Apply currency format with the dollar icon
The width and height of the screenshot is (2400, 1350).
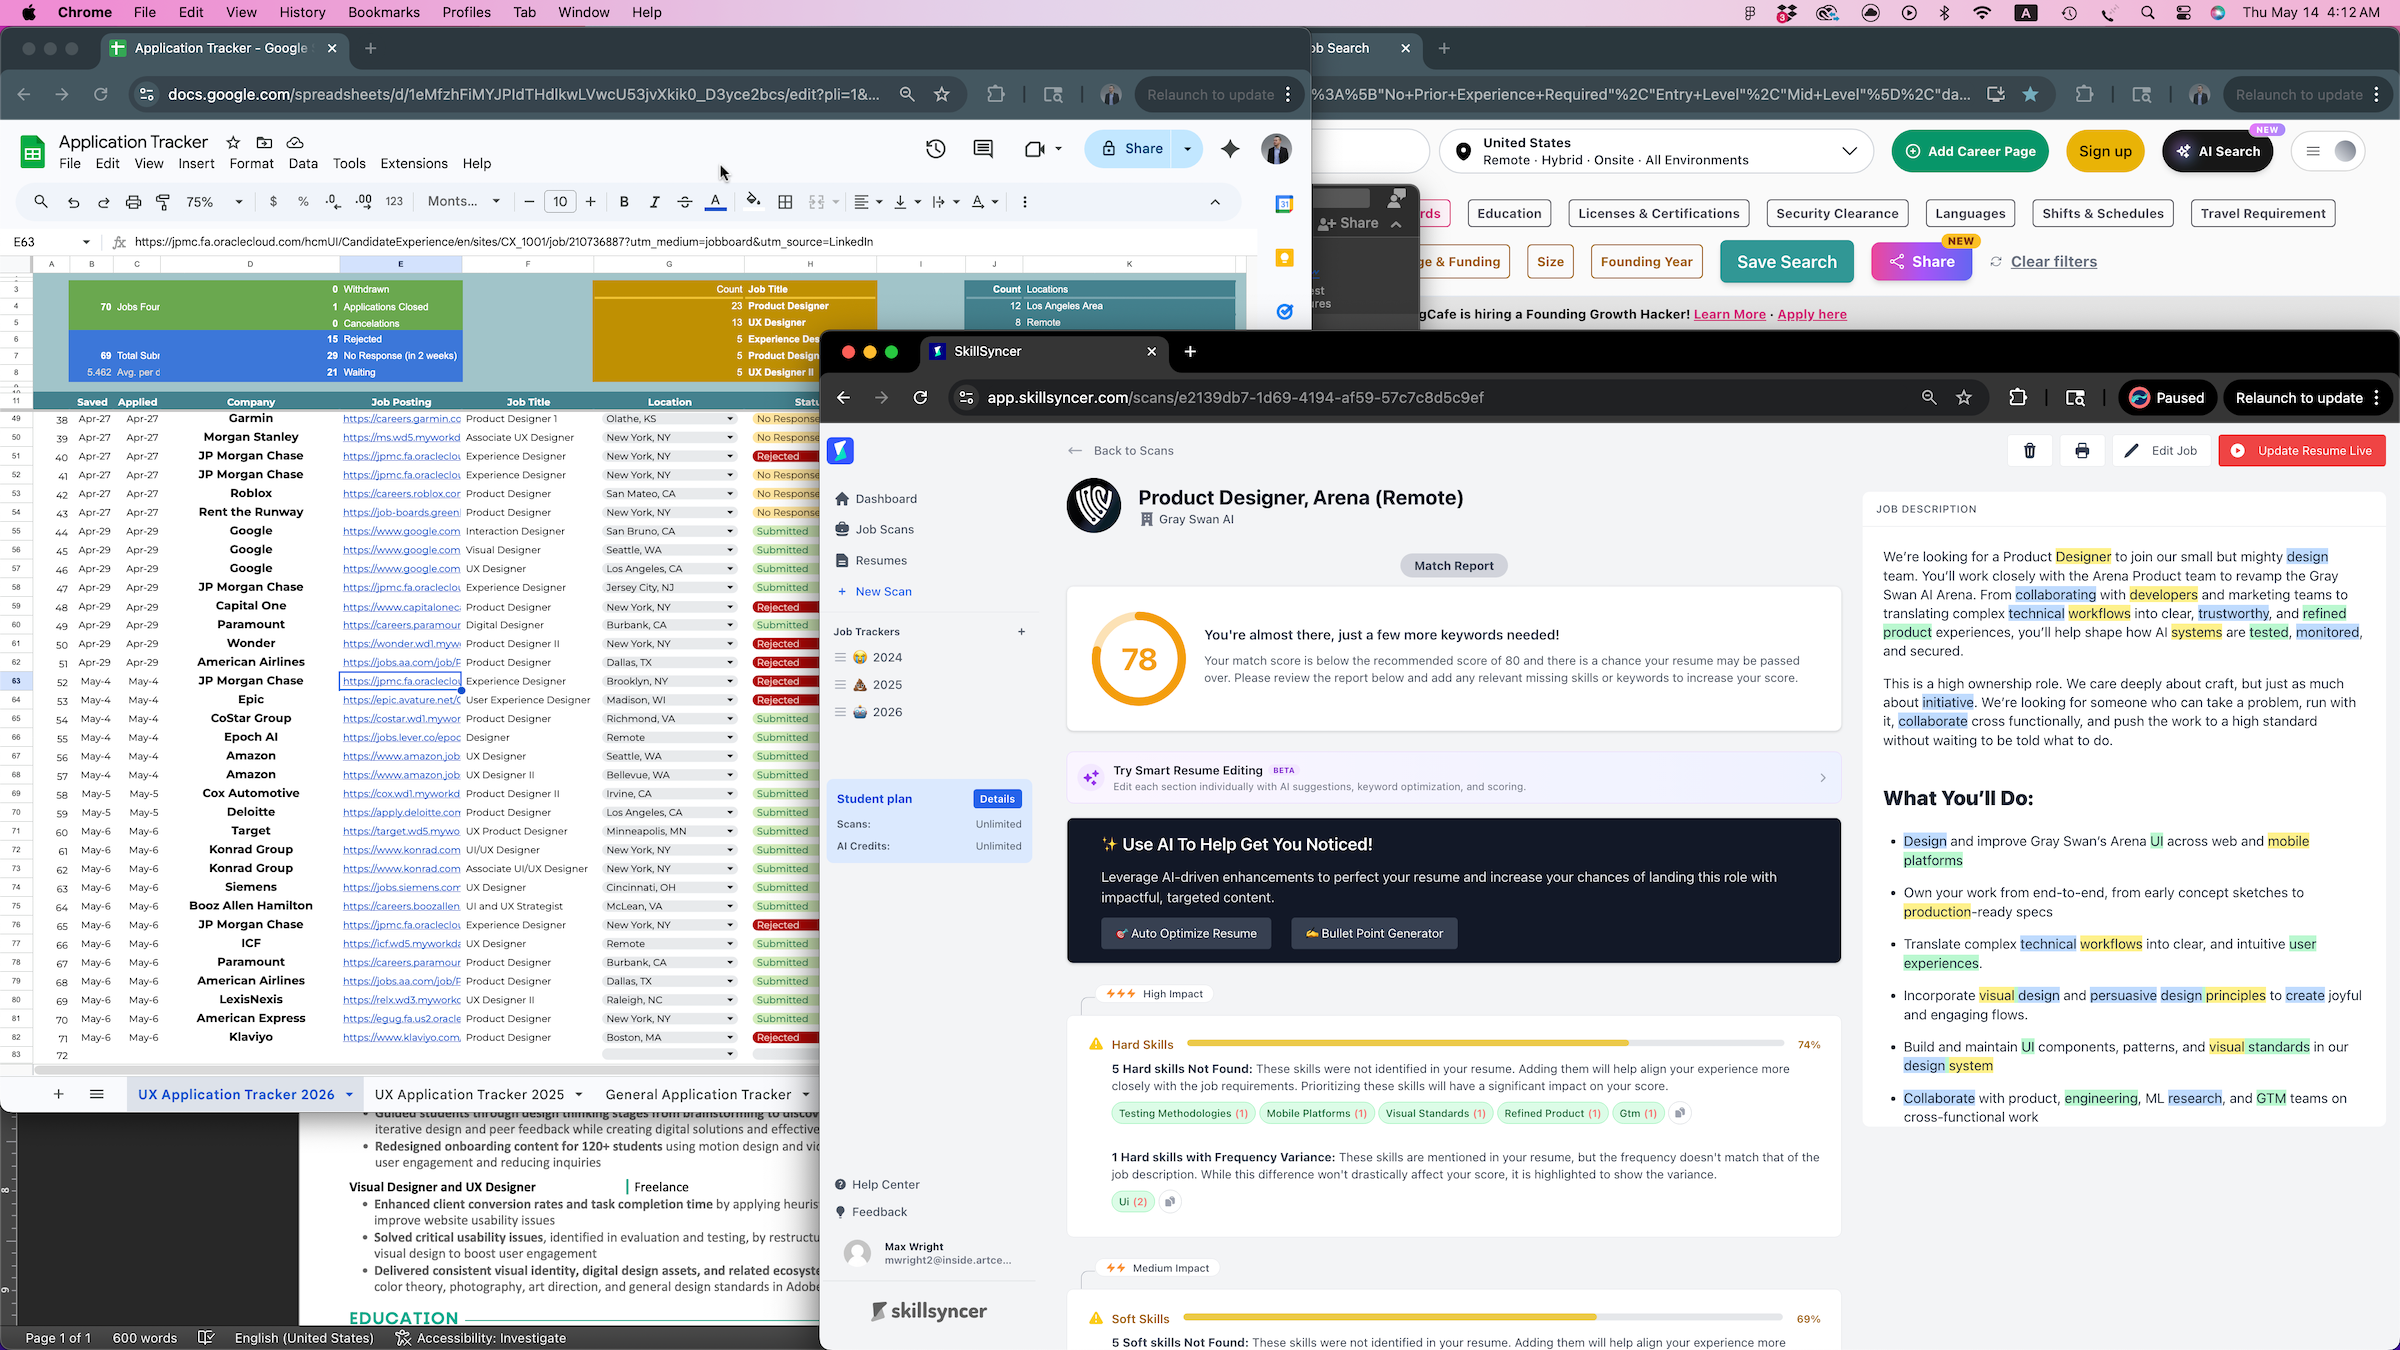coord(273,202)
